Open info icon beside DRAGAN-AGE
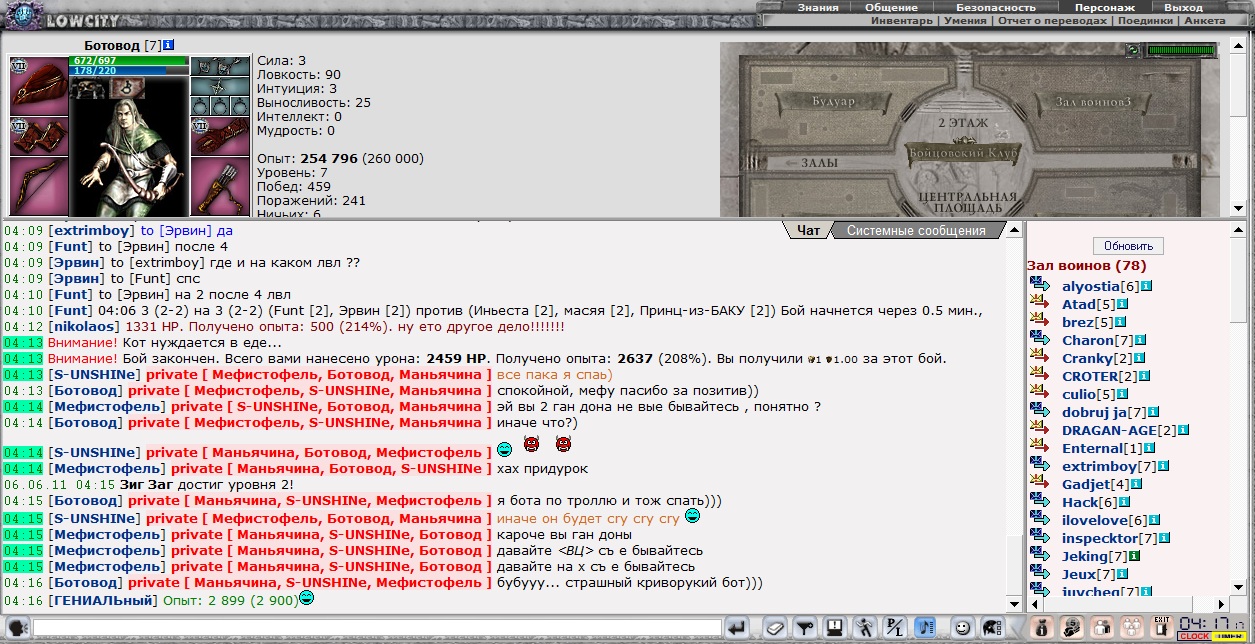The width and height of the screenshot is (1255, 644). (x=1183, y=430)
